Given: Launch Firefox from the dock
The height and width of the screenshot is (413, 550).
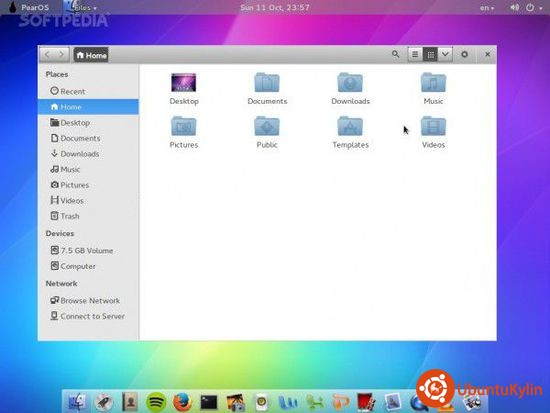Looking at the screenshot, I should coord(182,402).
